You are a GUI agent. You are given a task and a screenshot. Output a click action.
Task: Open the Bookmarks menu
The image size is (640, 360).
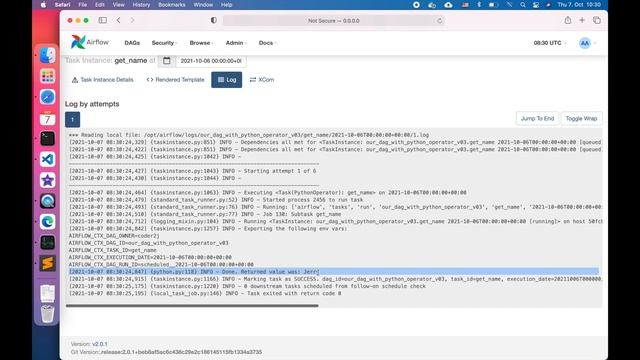172,5
